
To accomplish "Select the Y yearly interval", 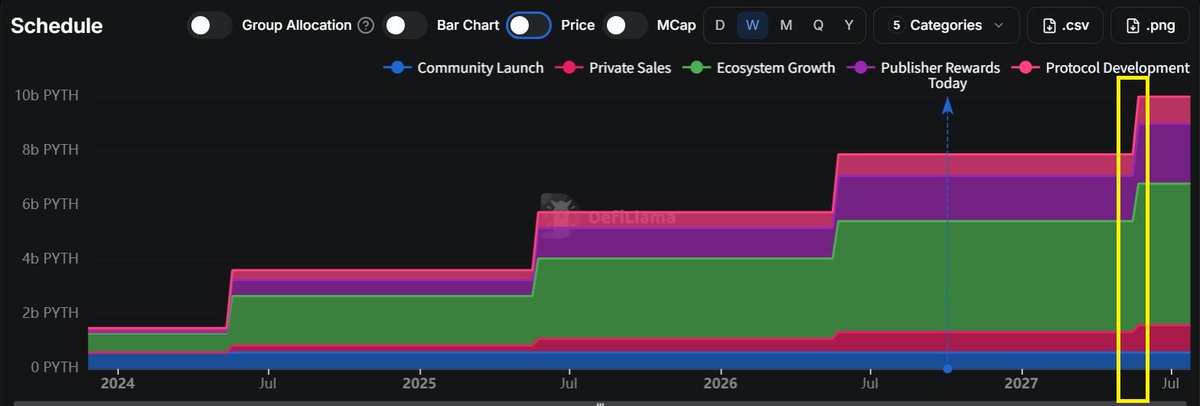I will pos(849,25).
